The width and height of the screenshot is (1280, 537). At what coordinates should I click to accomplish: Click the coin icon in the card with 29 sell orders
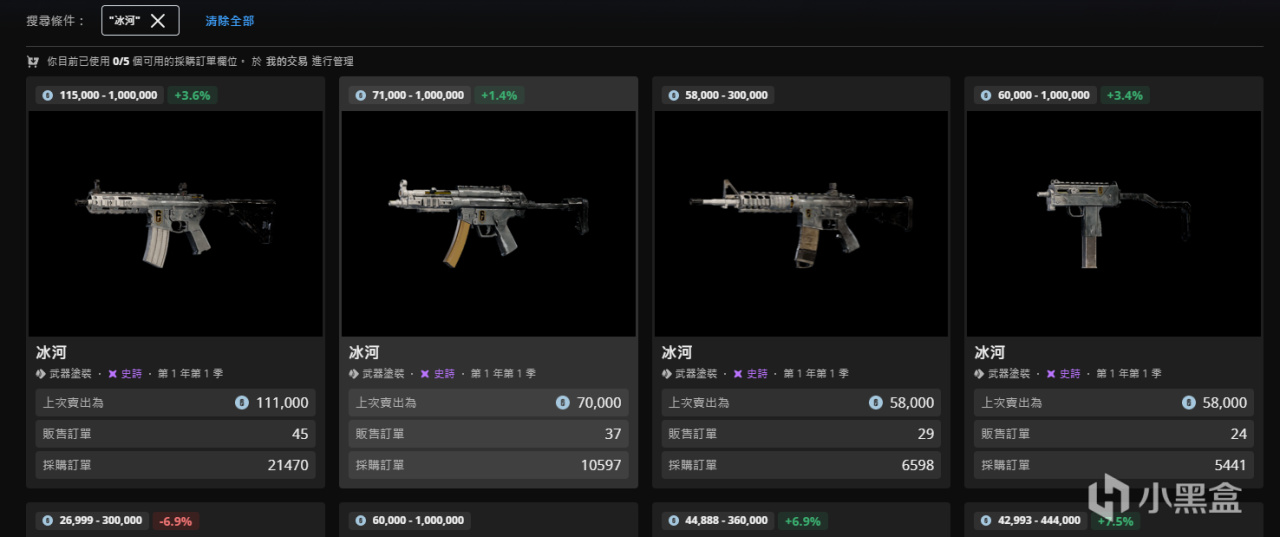(x=875, y=403)
